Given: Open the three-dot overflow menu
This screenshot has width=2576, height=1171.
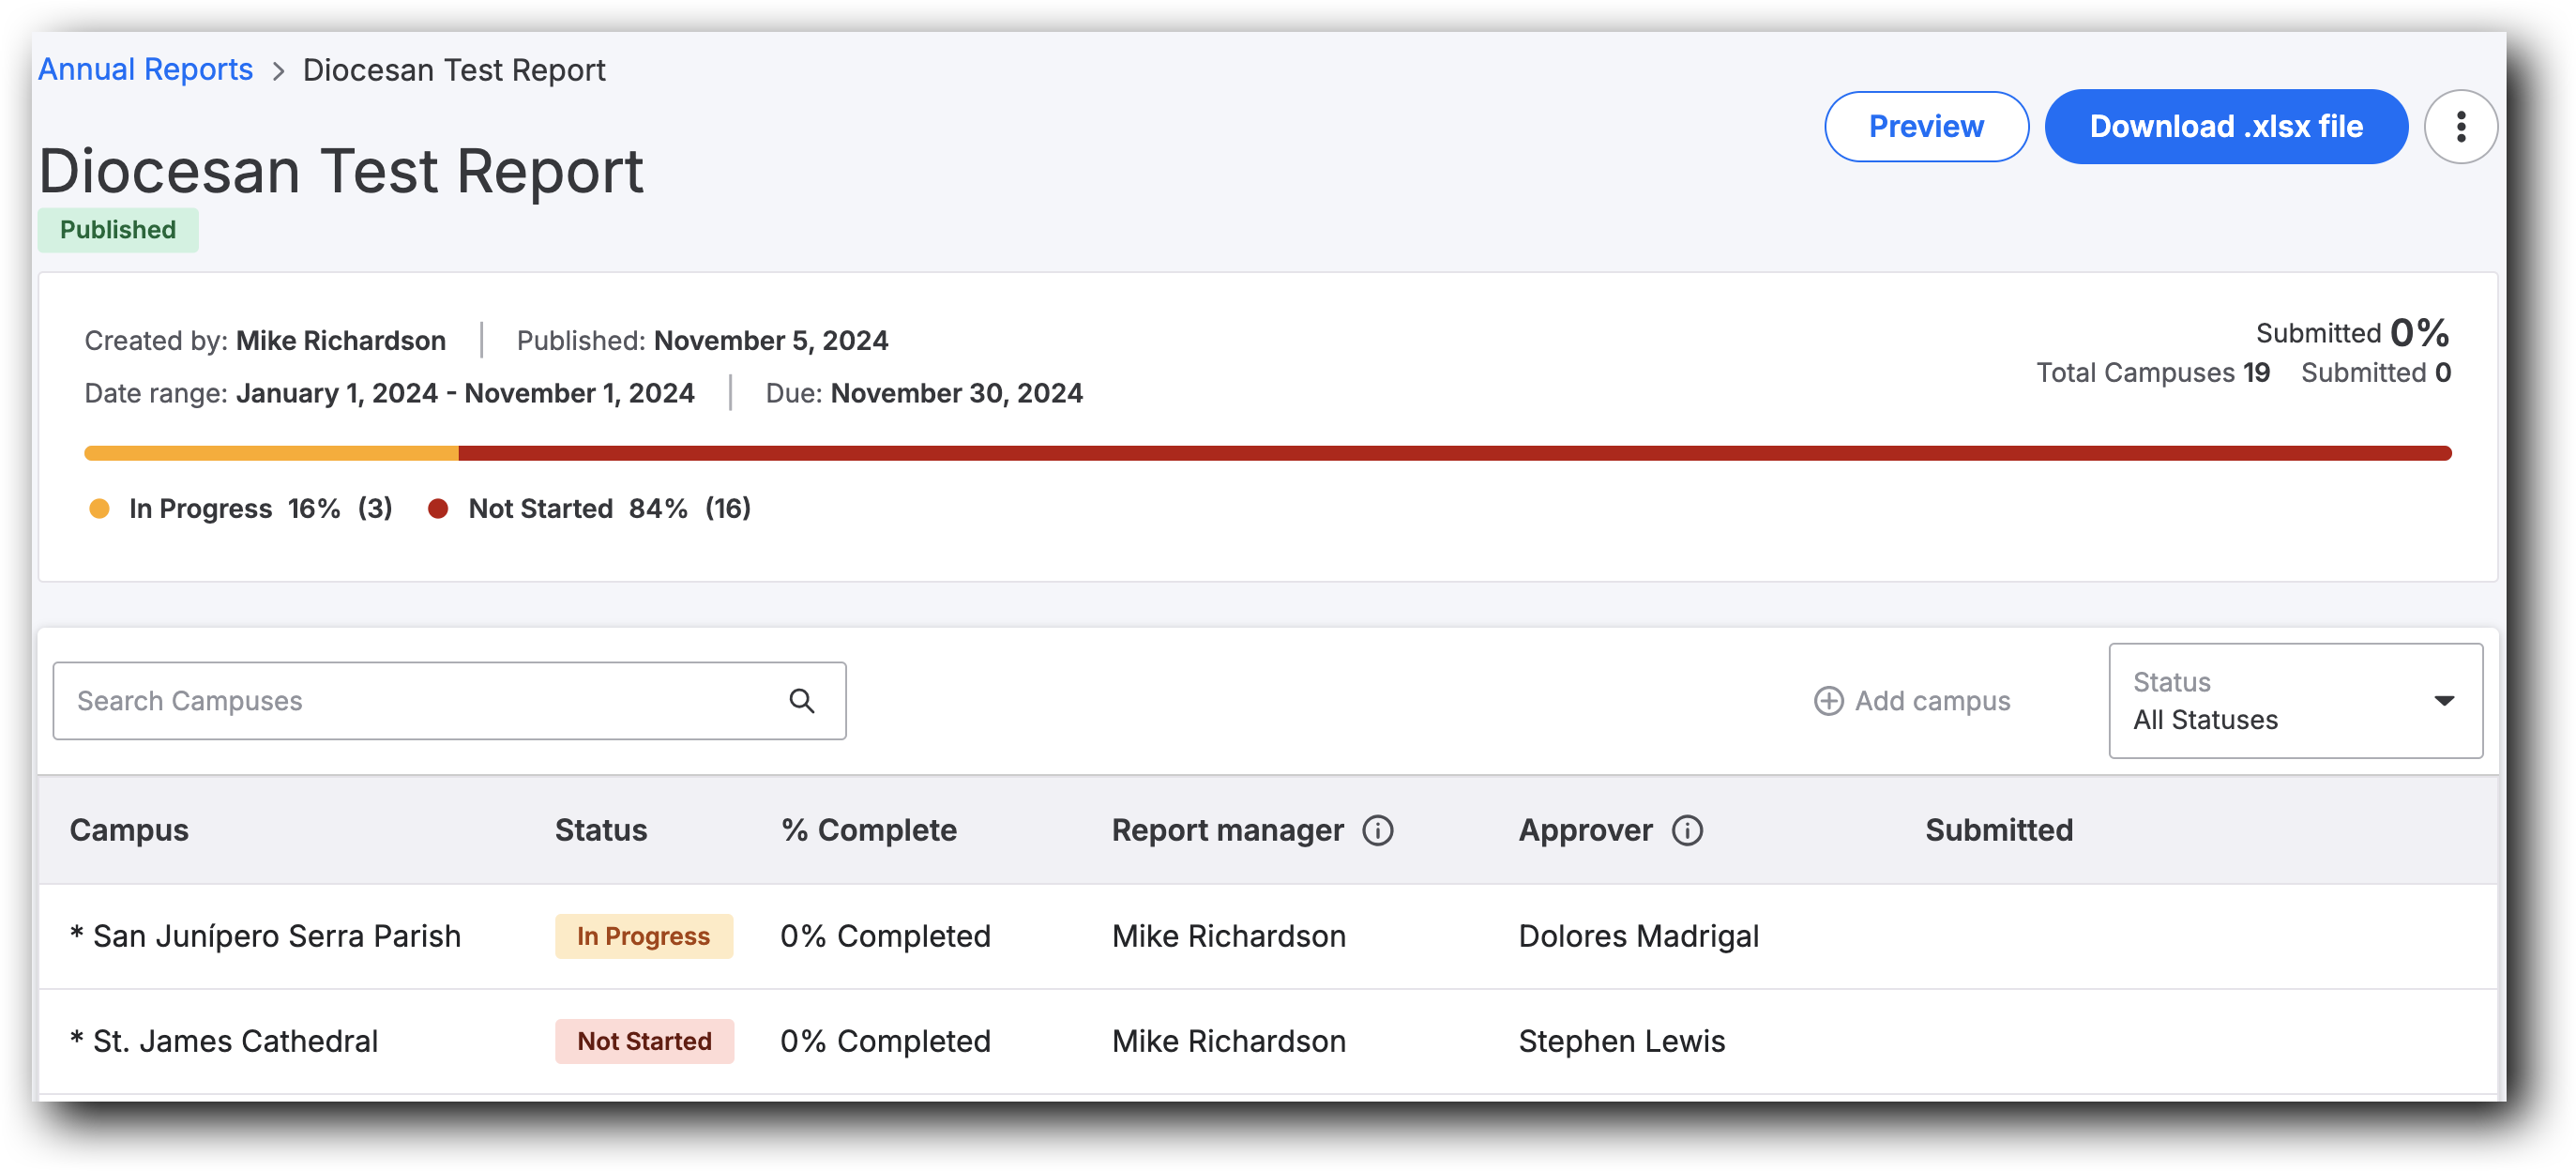Looking at the screenshot, I should [x=2461, y=126].
